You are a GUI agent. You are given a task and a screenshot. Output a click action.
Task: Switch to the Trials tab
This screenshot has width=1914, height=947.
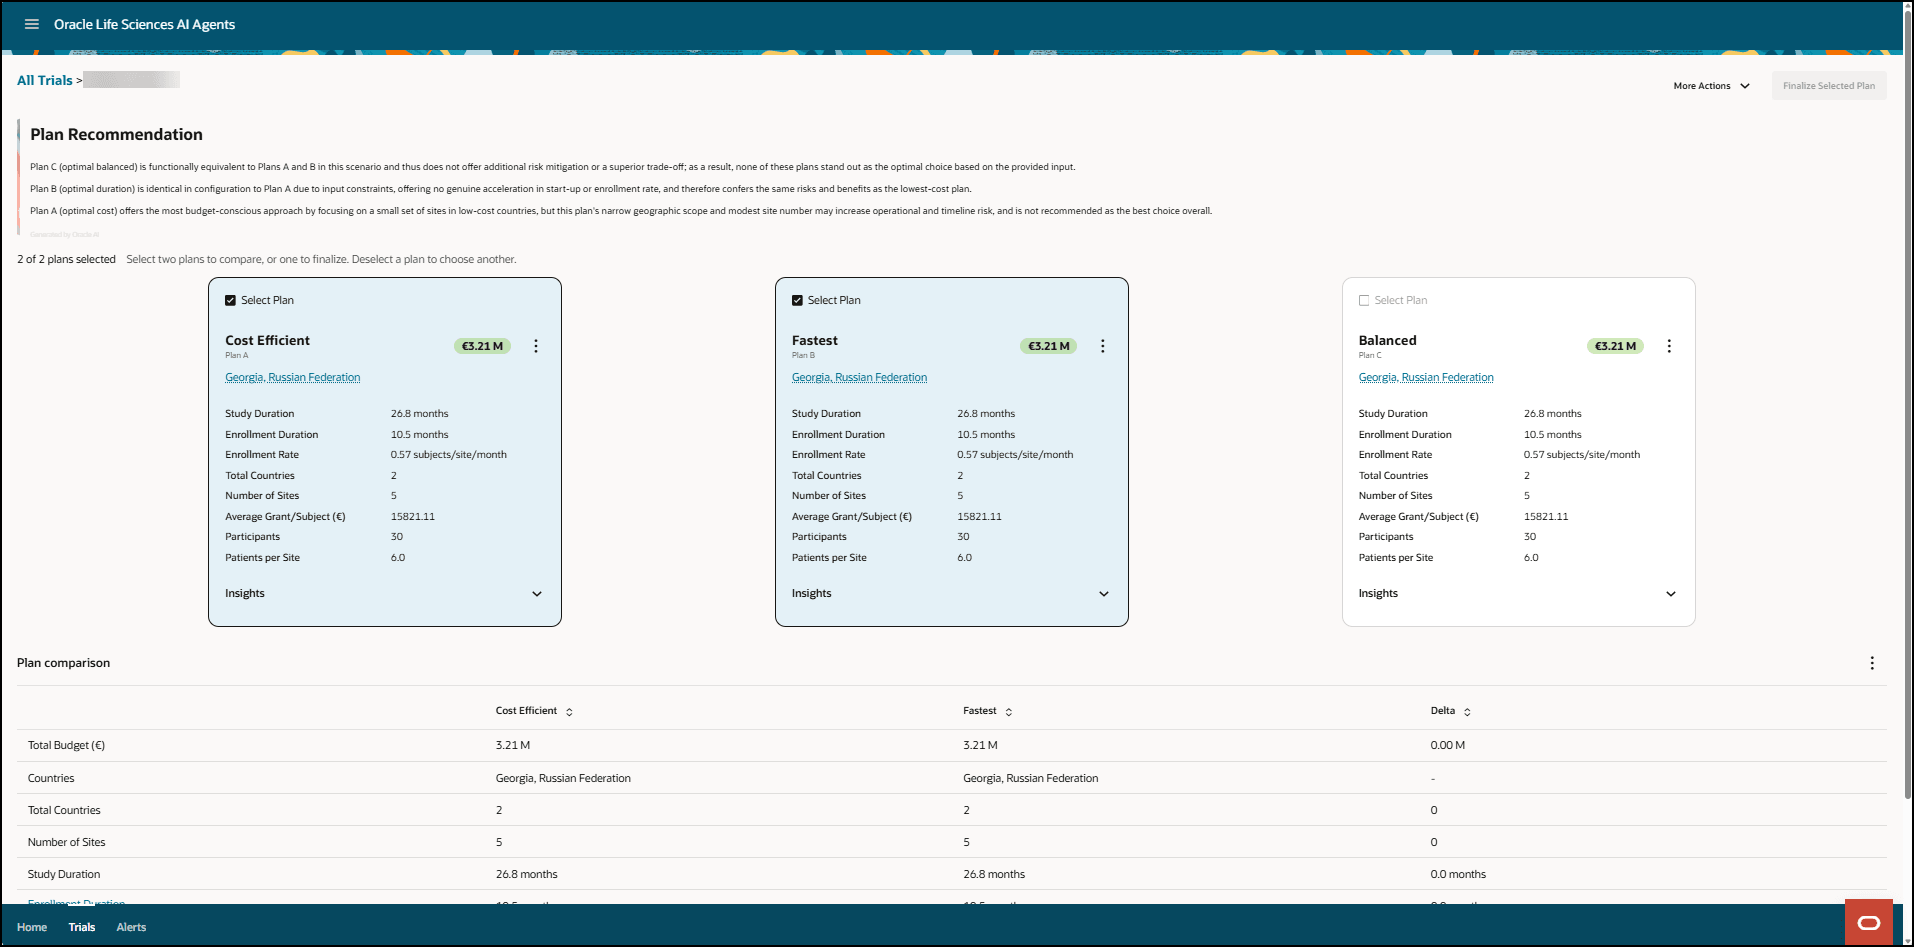click(x=82, y=927)
